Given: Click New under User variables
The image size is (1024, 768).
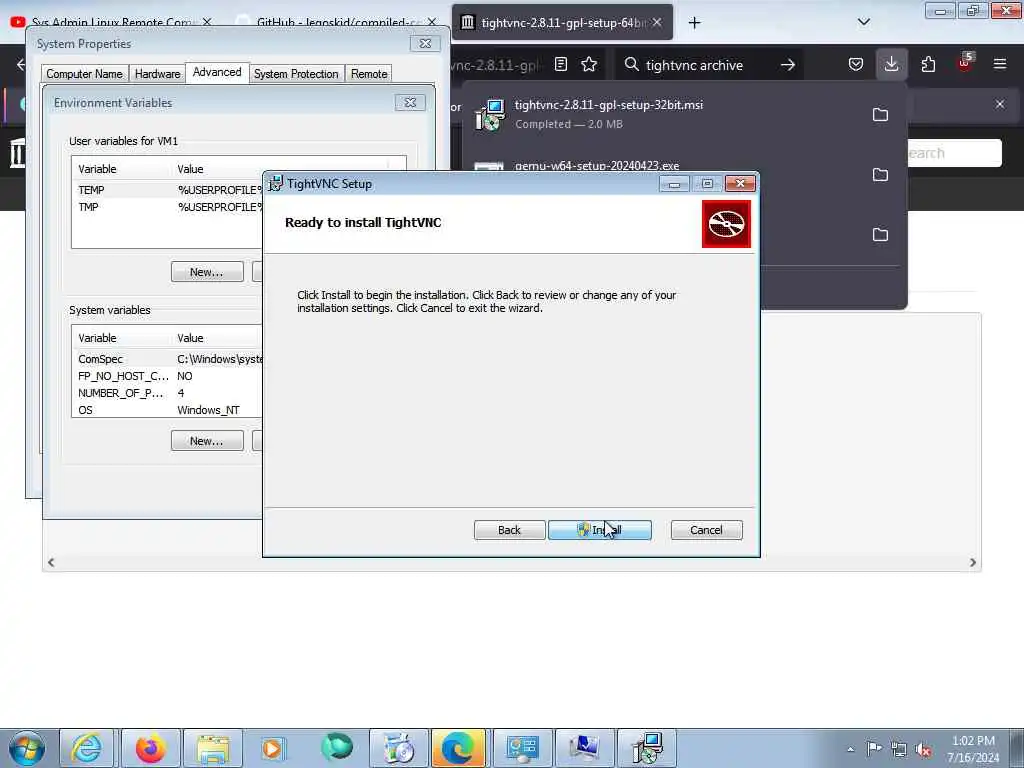Looking at the screenshot, I should click(207, 272).
